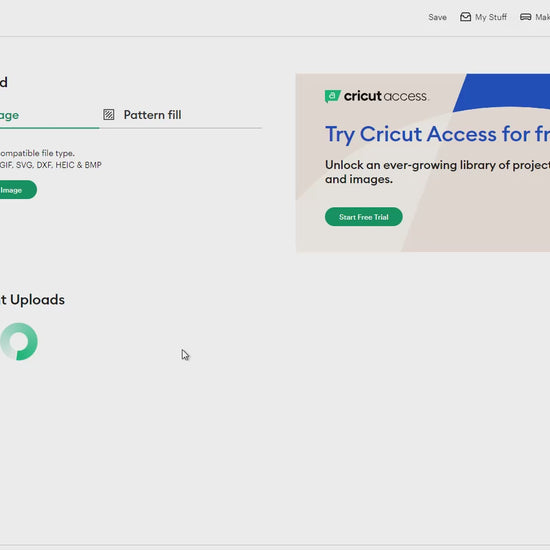This screenshot has height=550, width=550.
Task: Start Free Trial of Cricut Access
Action: pyautogui.click(x=363, y=217)
